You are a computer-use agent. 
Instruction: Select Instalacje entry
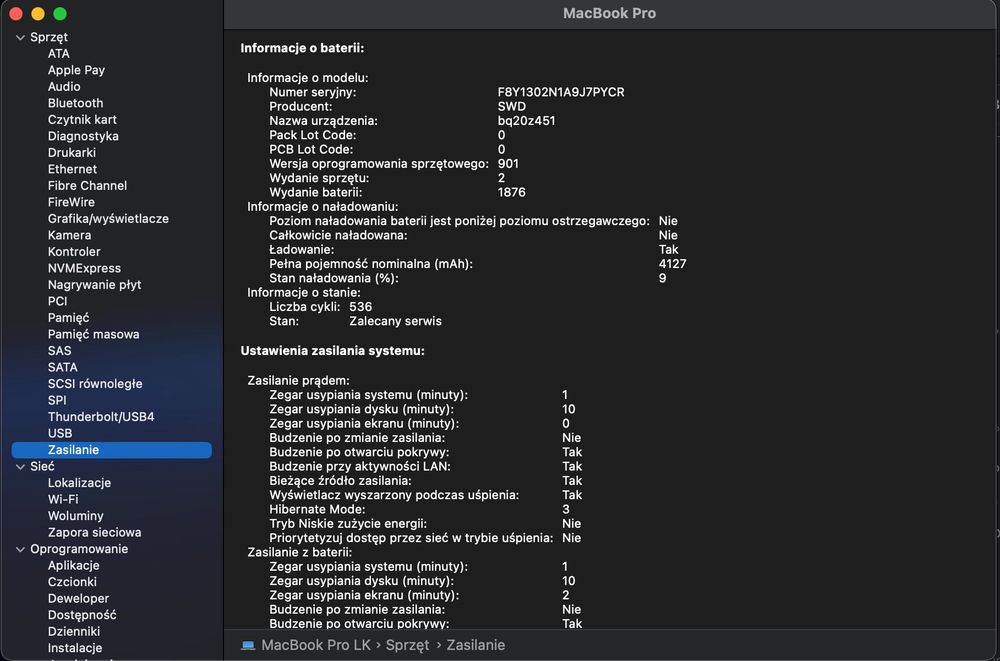(75, 648)
